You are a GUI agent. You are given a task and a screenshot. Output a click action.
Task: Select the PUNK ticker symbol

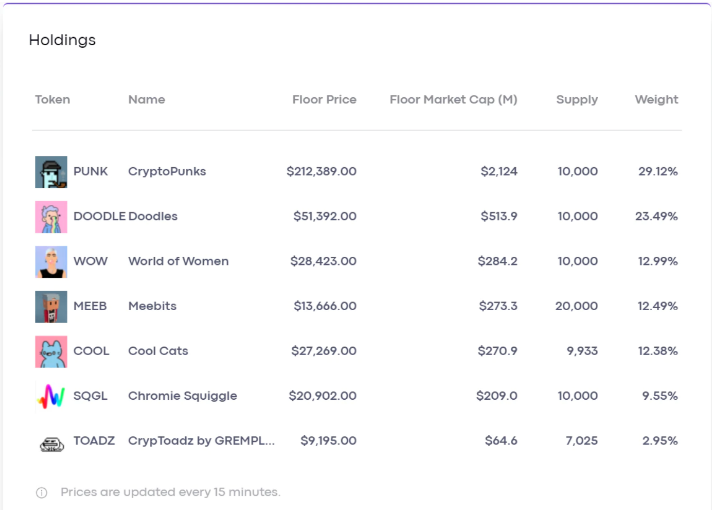90,171
